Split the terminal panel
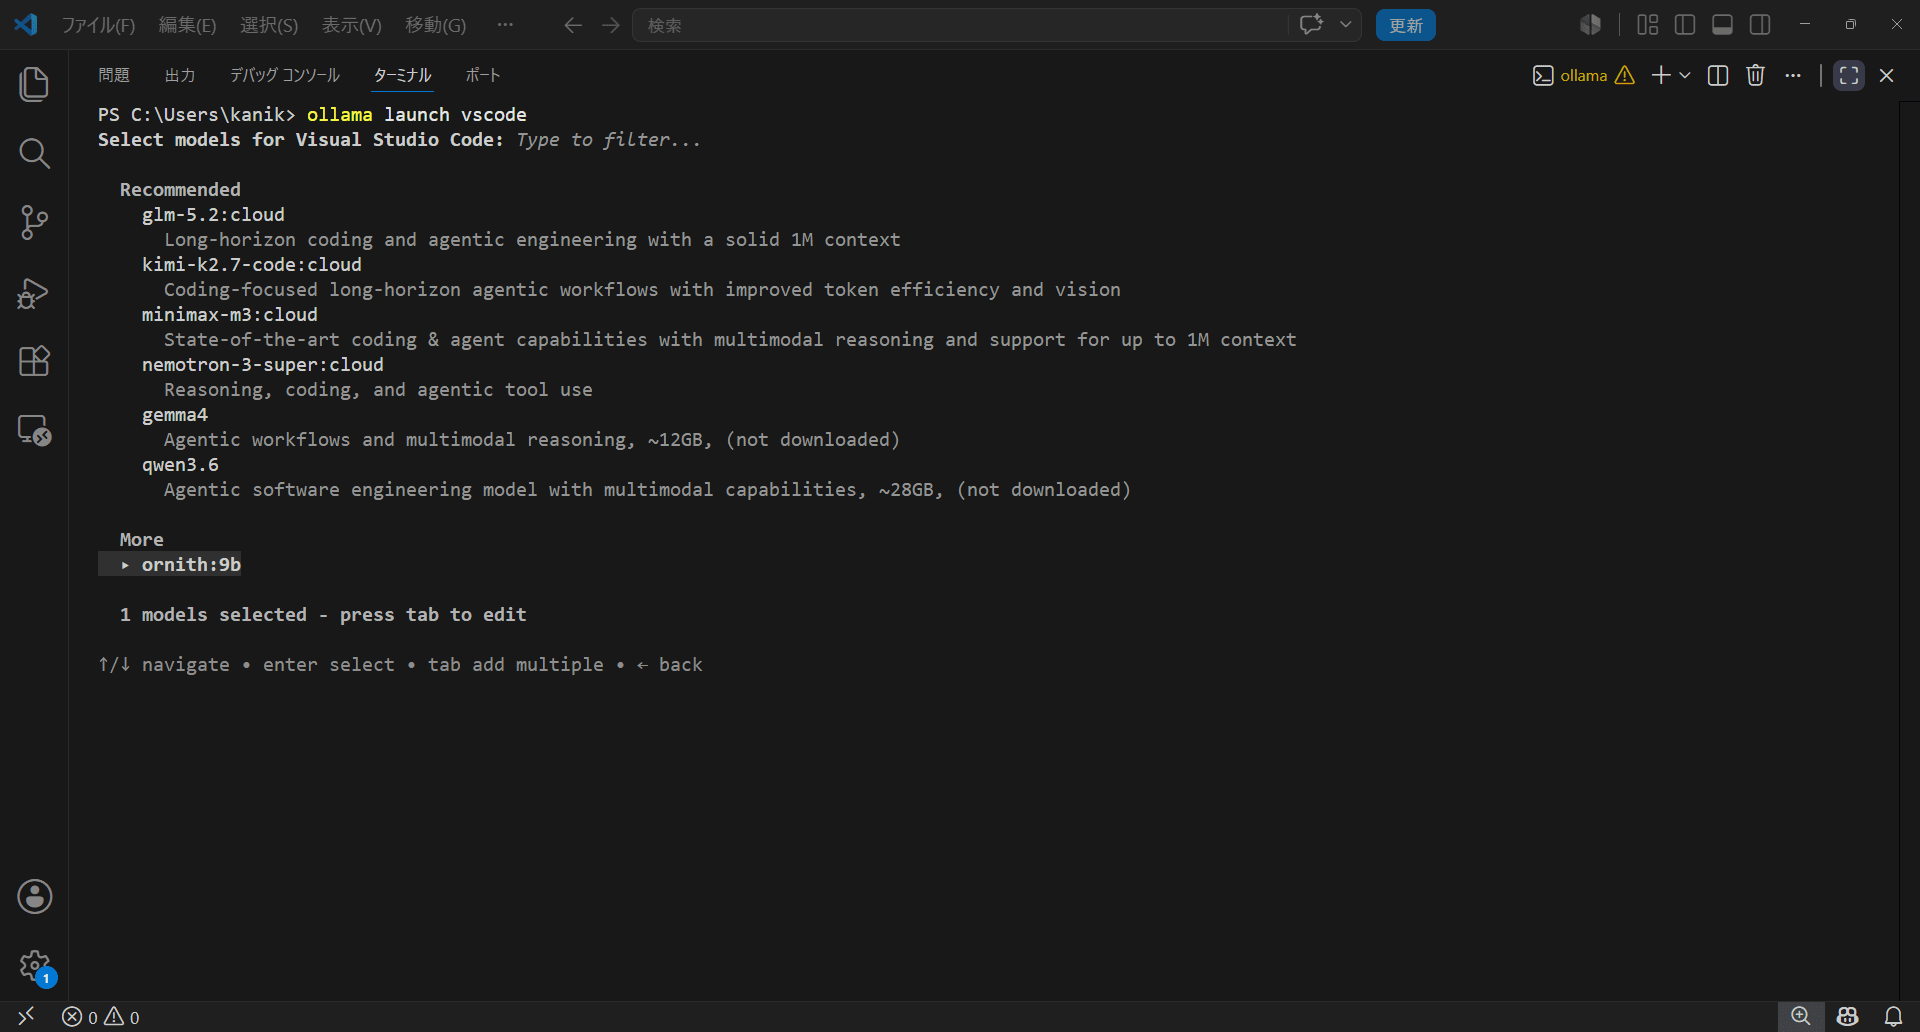The width and height of the screenshot is (1920, 1032). 1718,76
